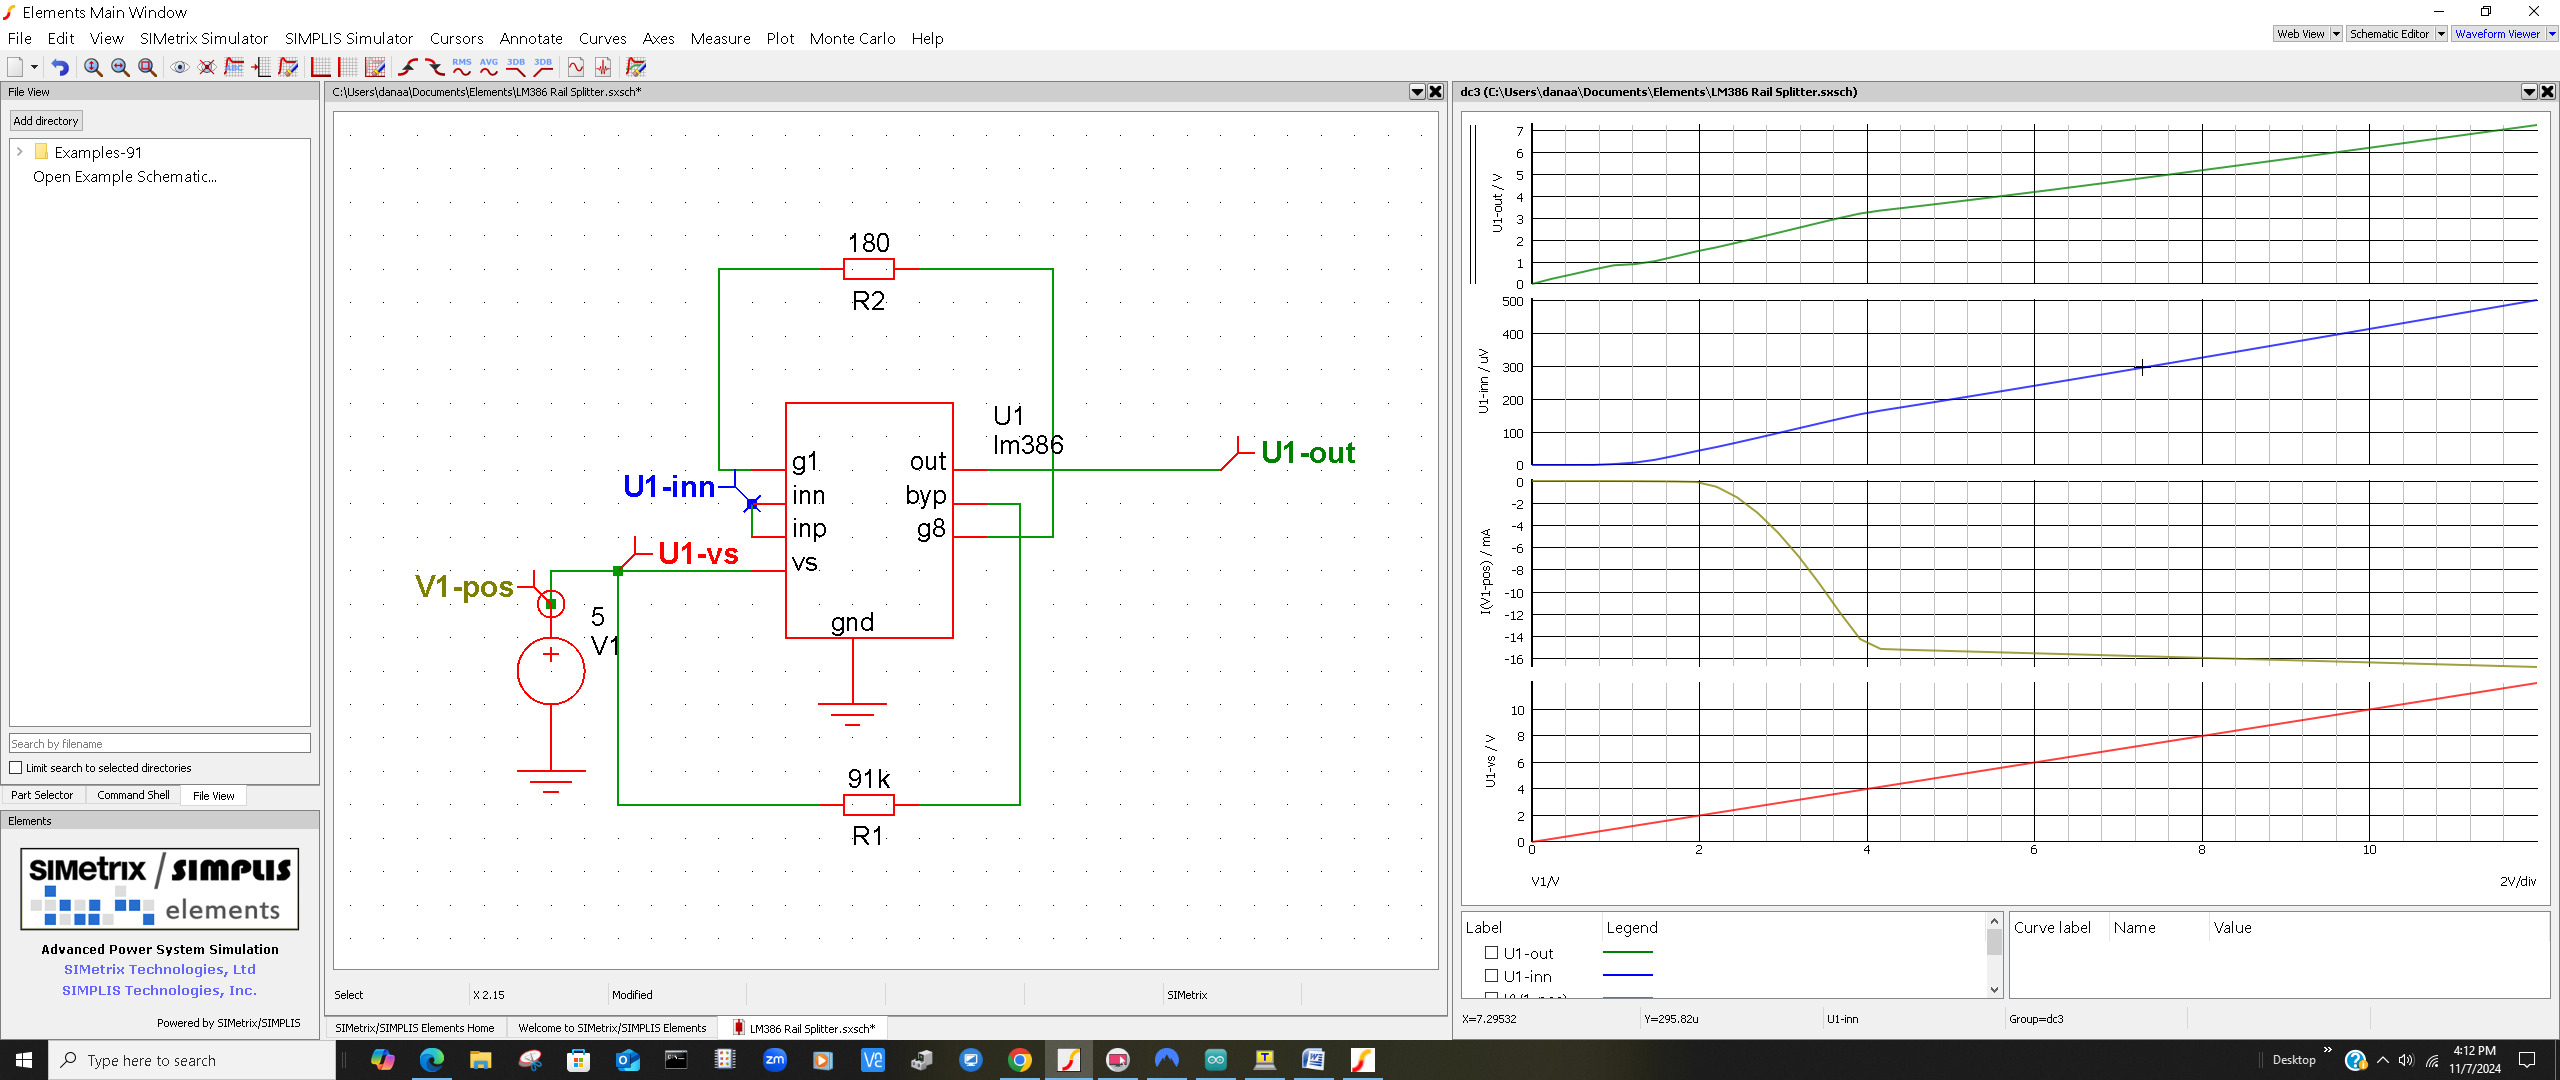2560x1080 pixels.
Task: Select the File View tab
Action: click(x=213, y=796)
